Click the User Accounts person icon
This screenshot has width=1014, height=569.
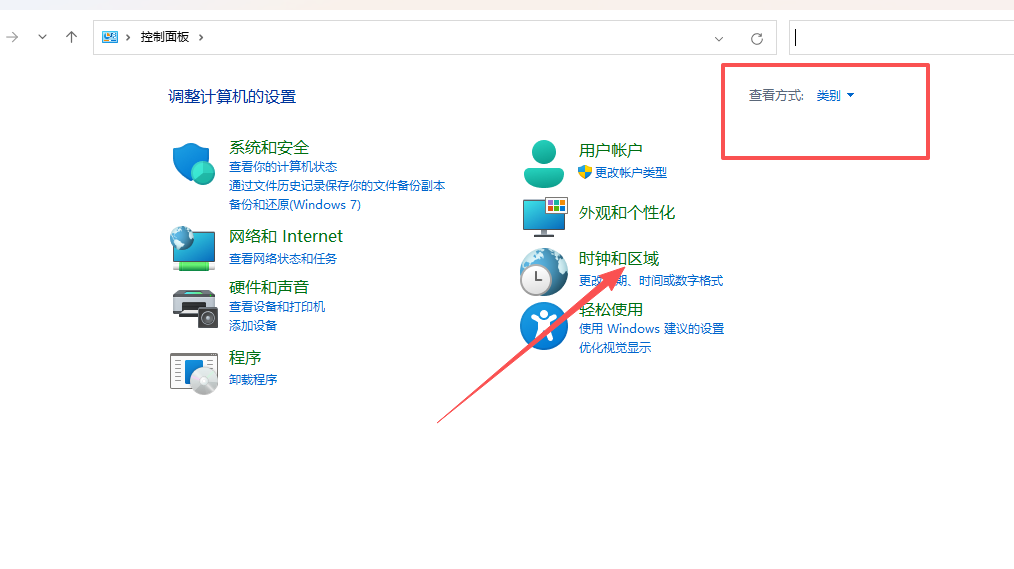[543, 164]
